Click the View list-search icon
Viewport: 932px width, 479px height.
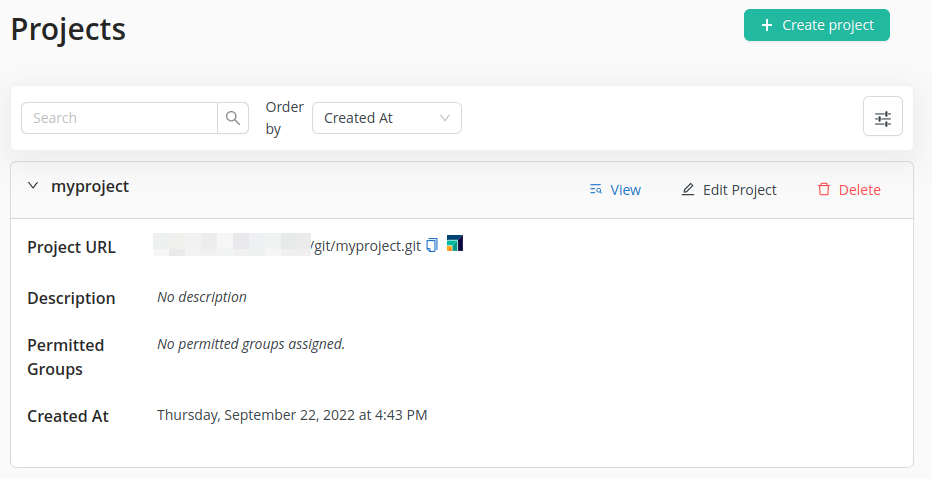coord(596,190)
